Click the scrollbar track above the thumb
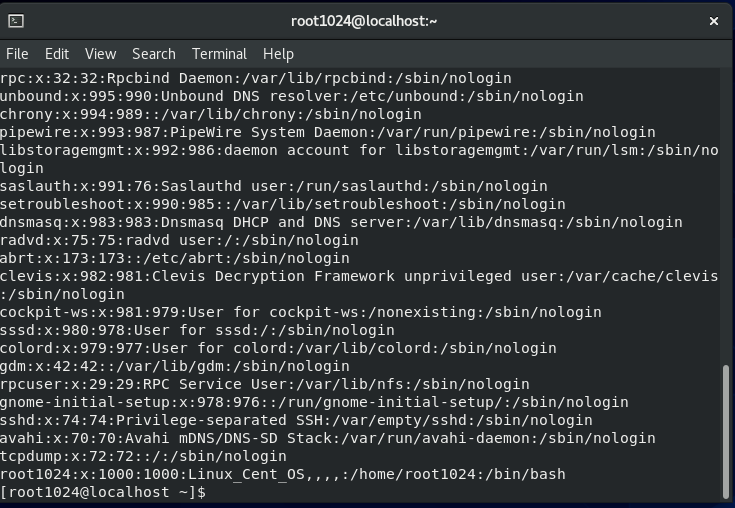 point(726,216)
